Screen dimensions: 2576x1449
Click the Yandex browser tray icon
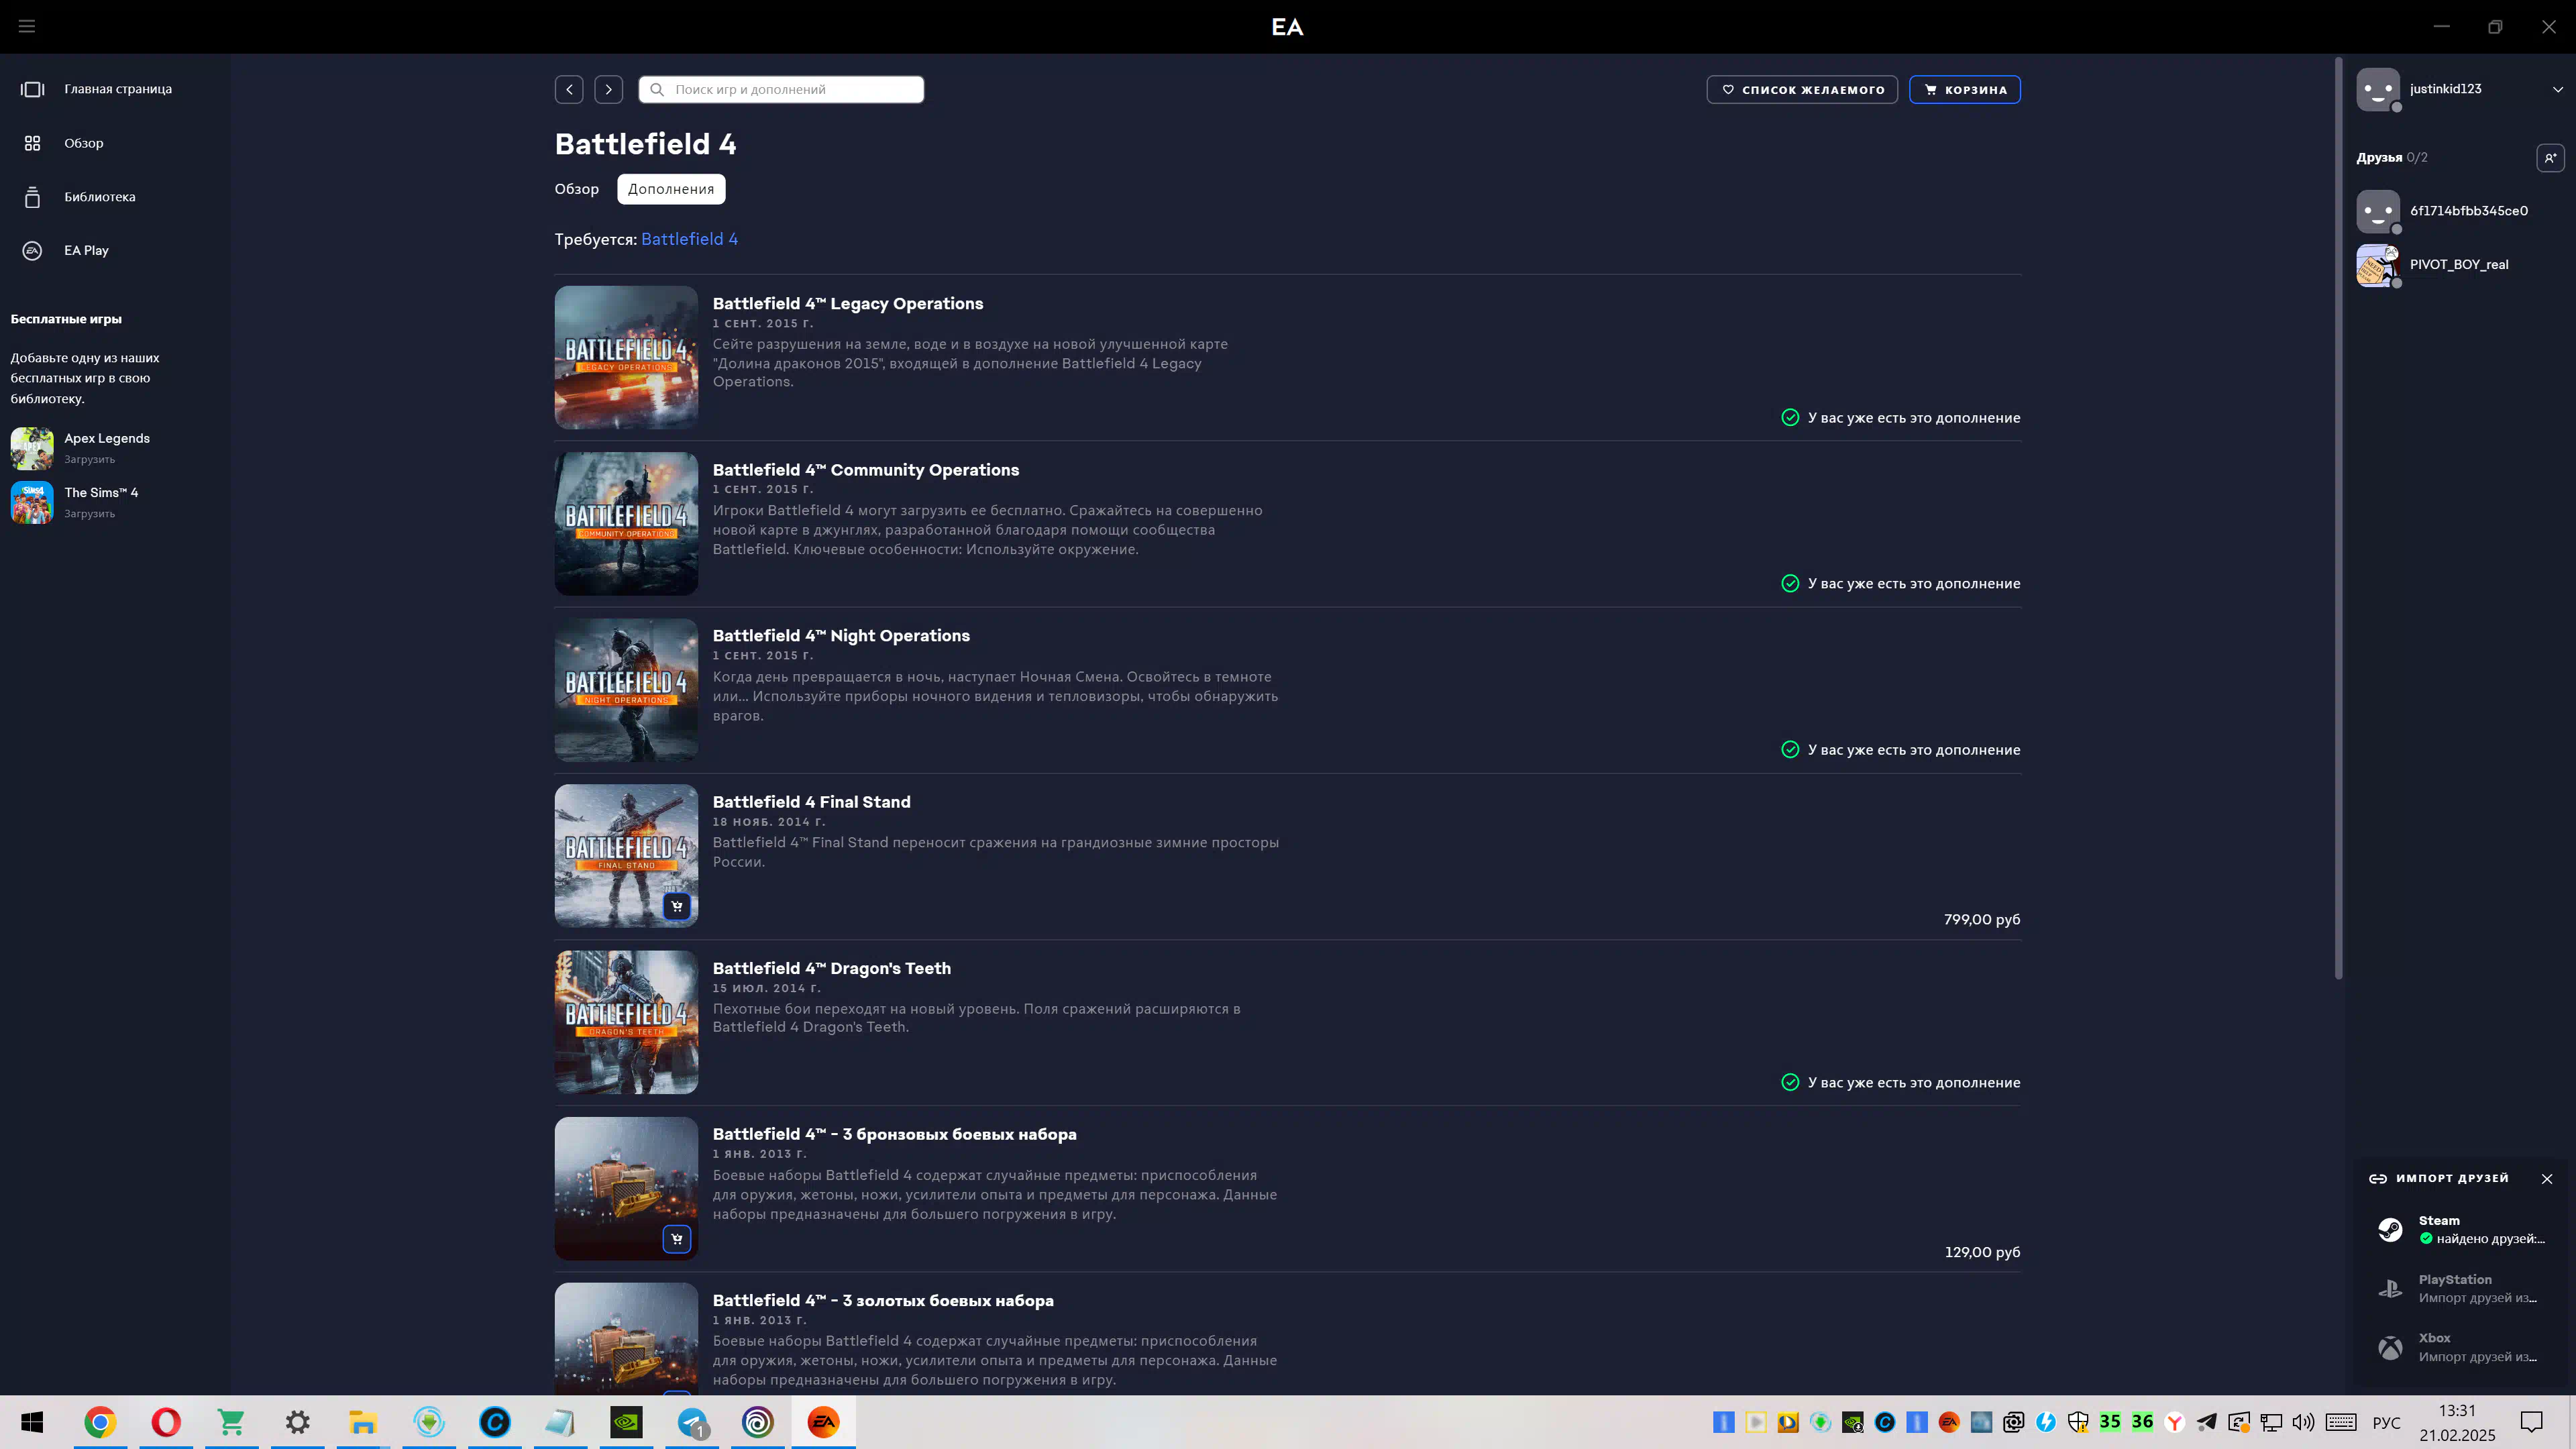(2174, 1422)
